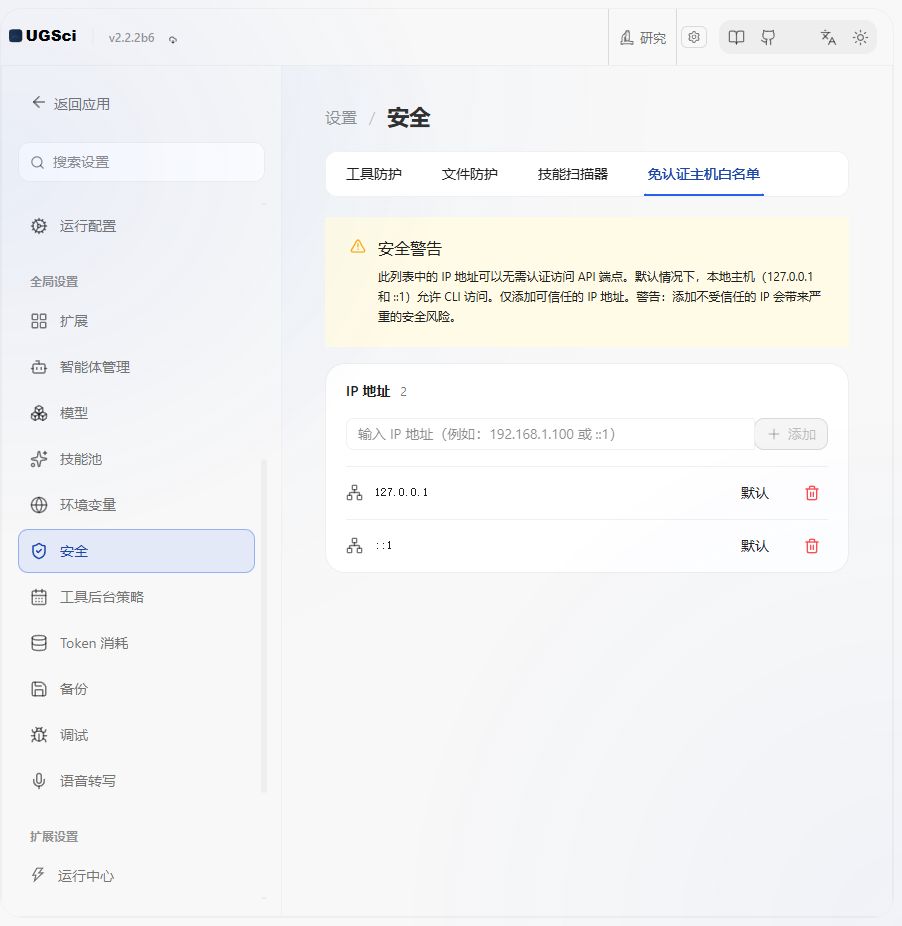The image size is (902, 926).
Task: Toggle the light/dark theme sun icon
Action: 860,38
